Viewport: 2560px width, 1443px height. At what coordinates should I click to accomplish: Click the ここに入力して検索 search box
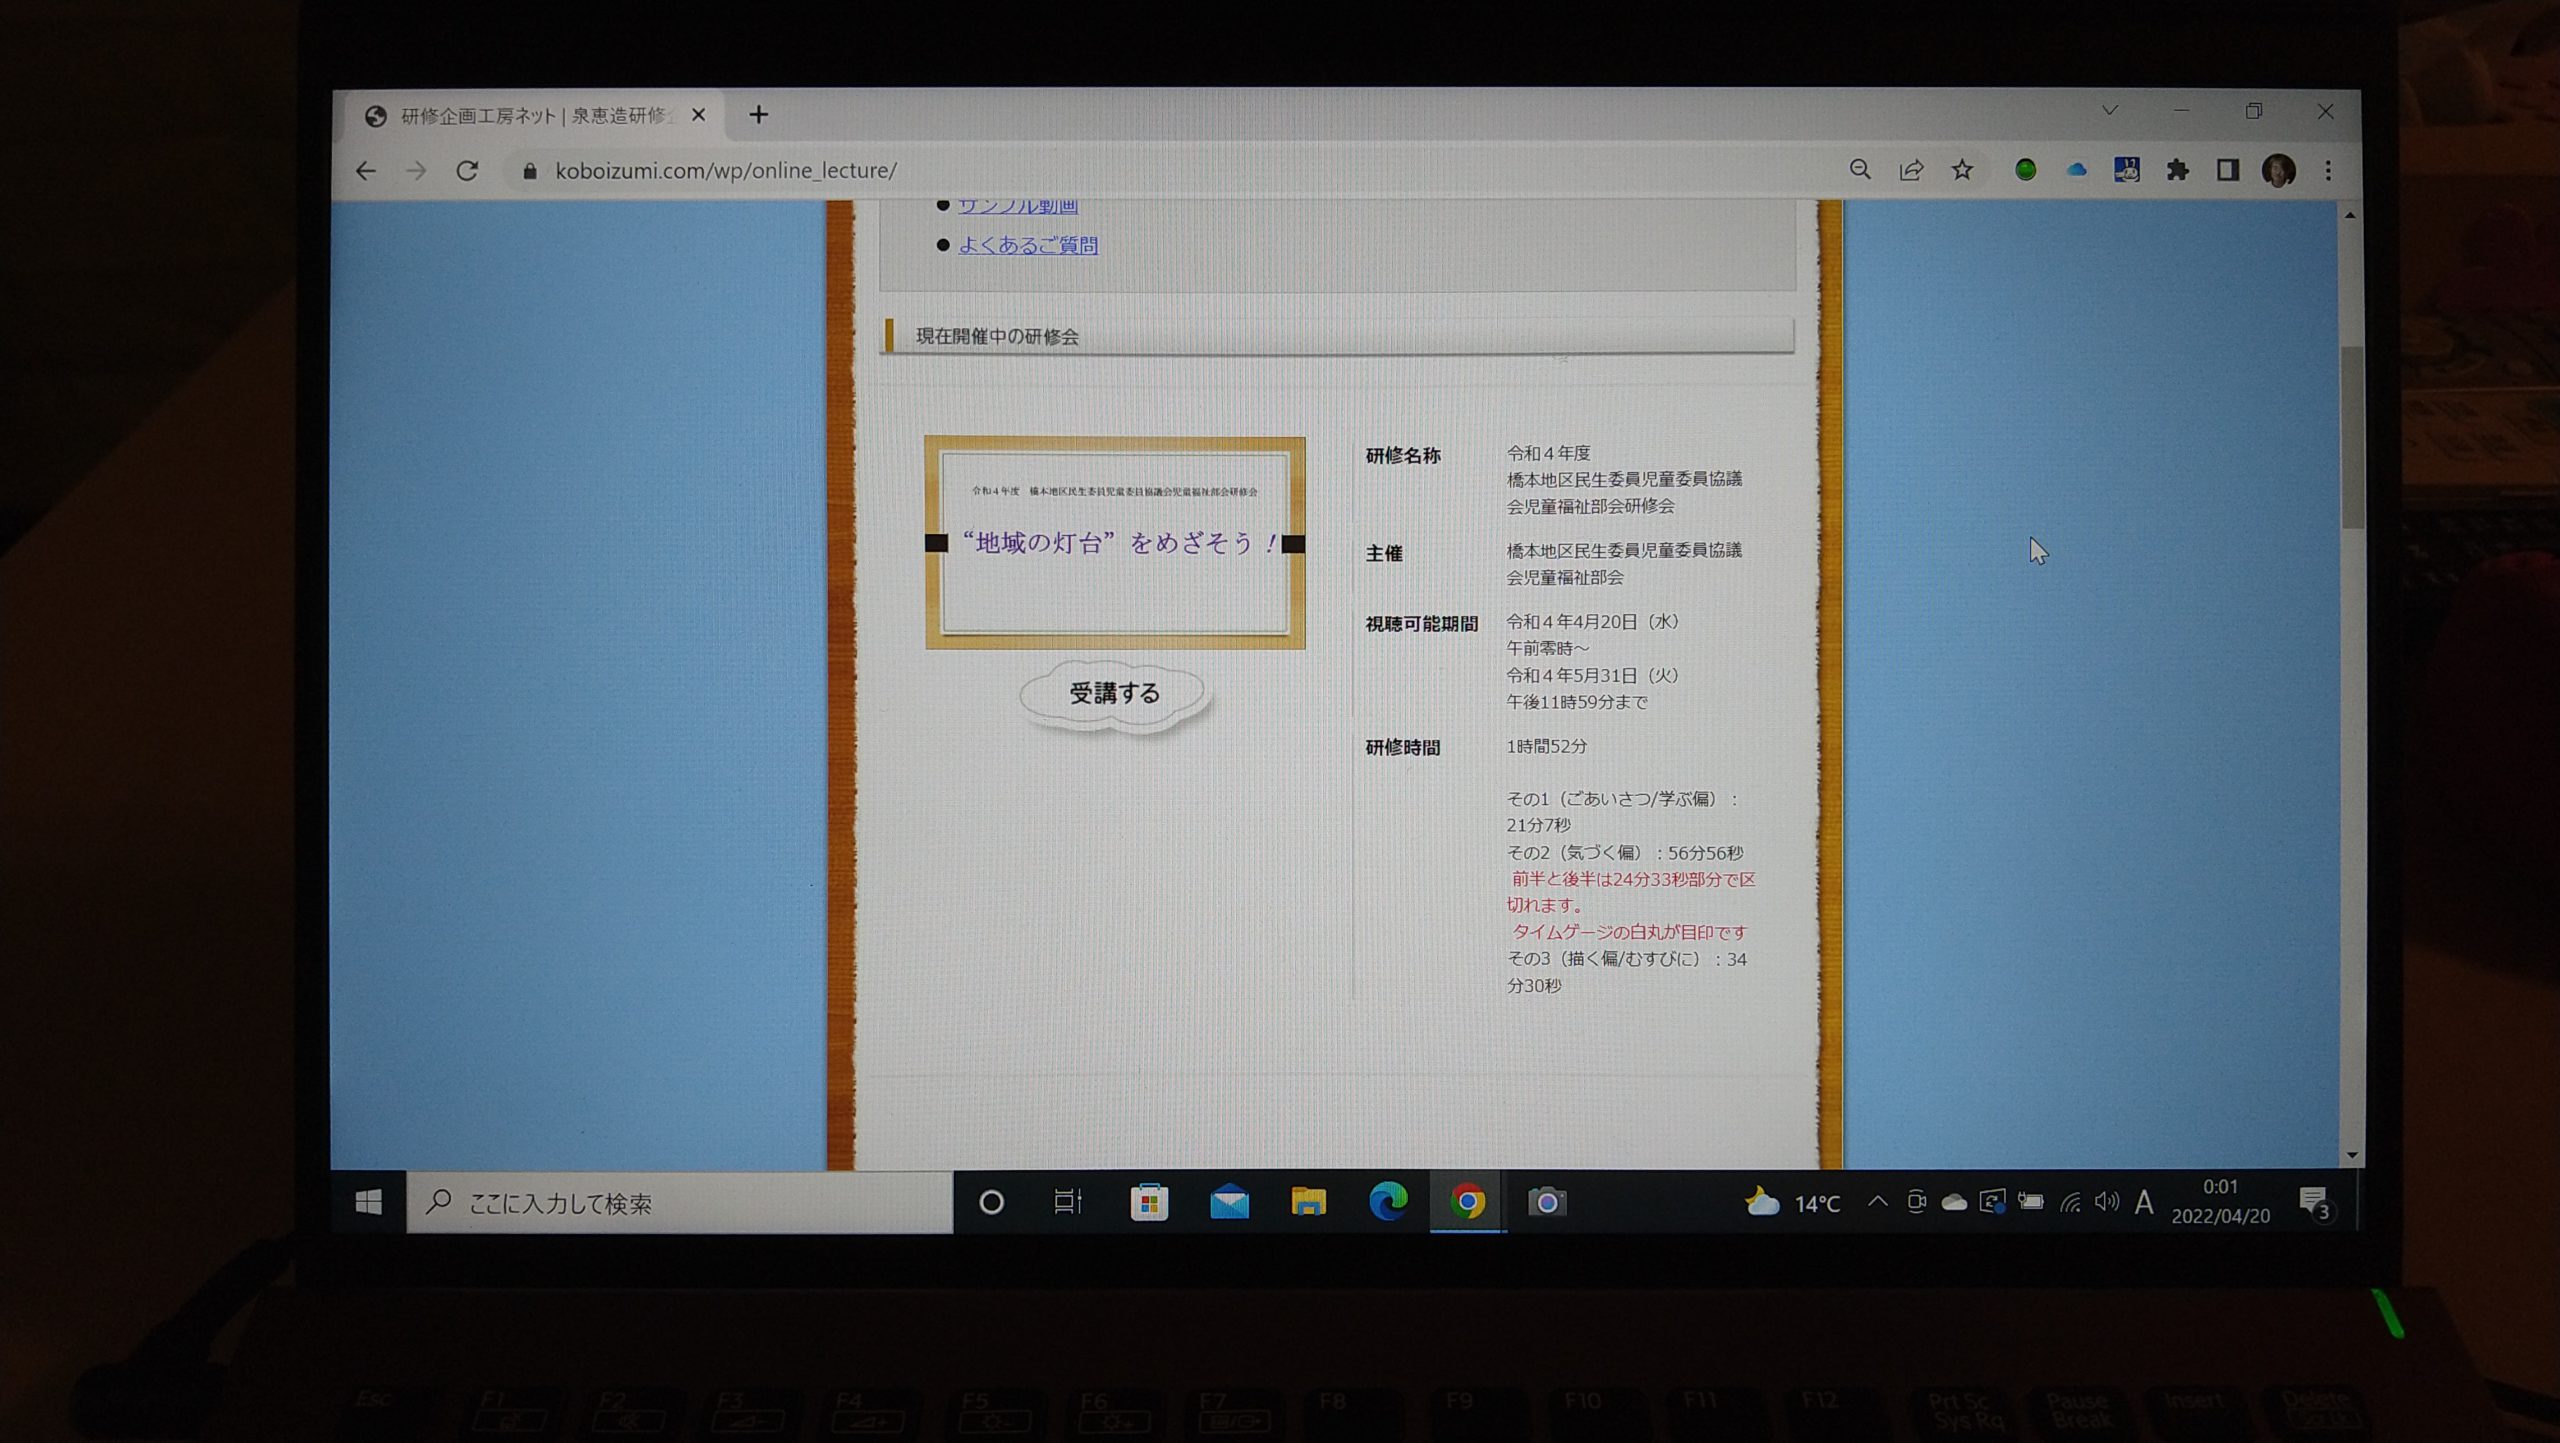tap(680, 1203)
